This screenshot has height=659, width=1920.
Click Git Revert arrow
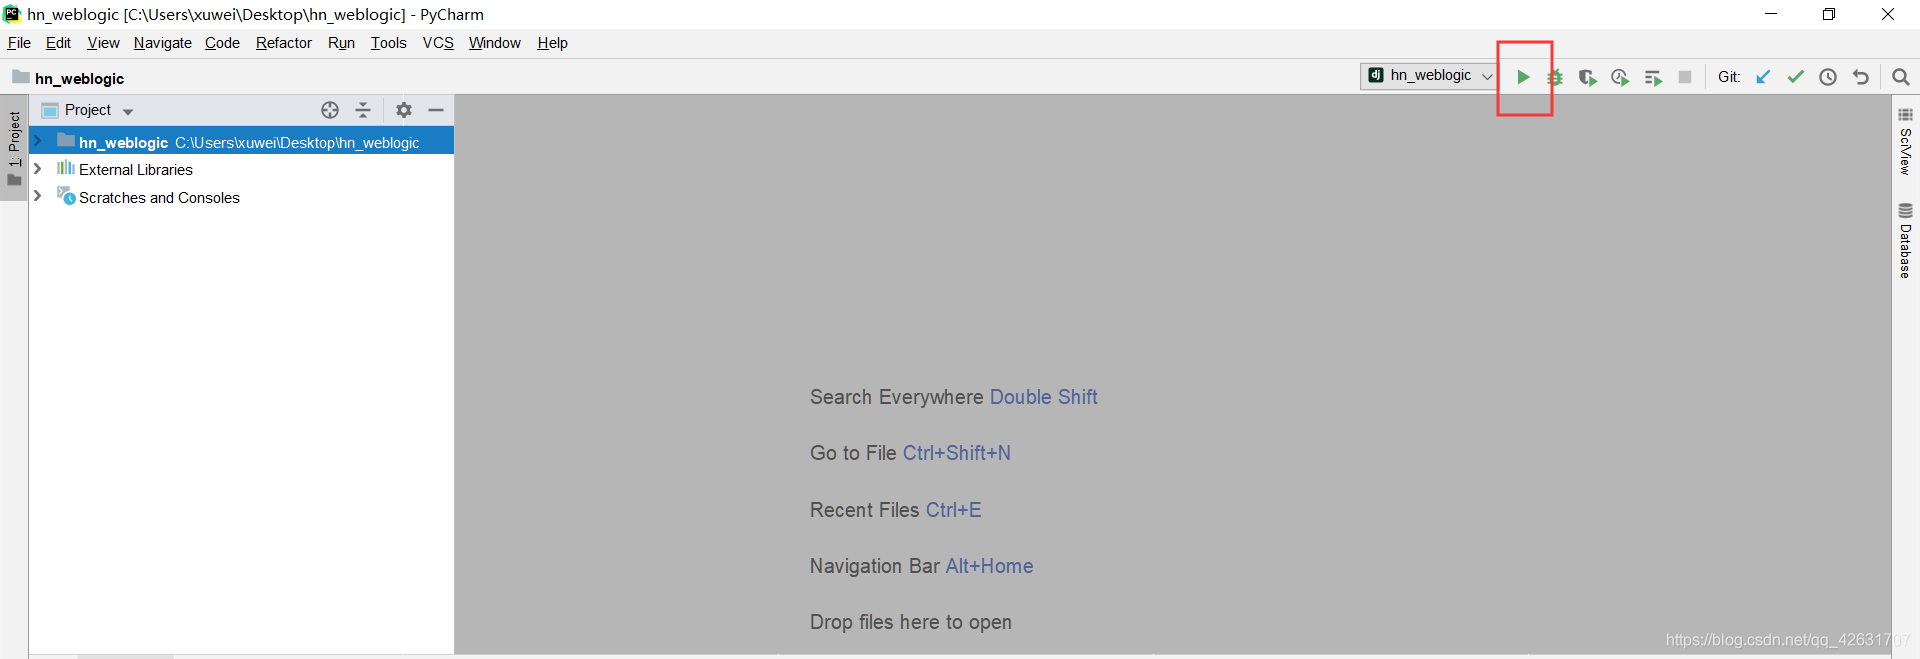pos(1861,77)
